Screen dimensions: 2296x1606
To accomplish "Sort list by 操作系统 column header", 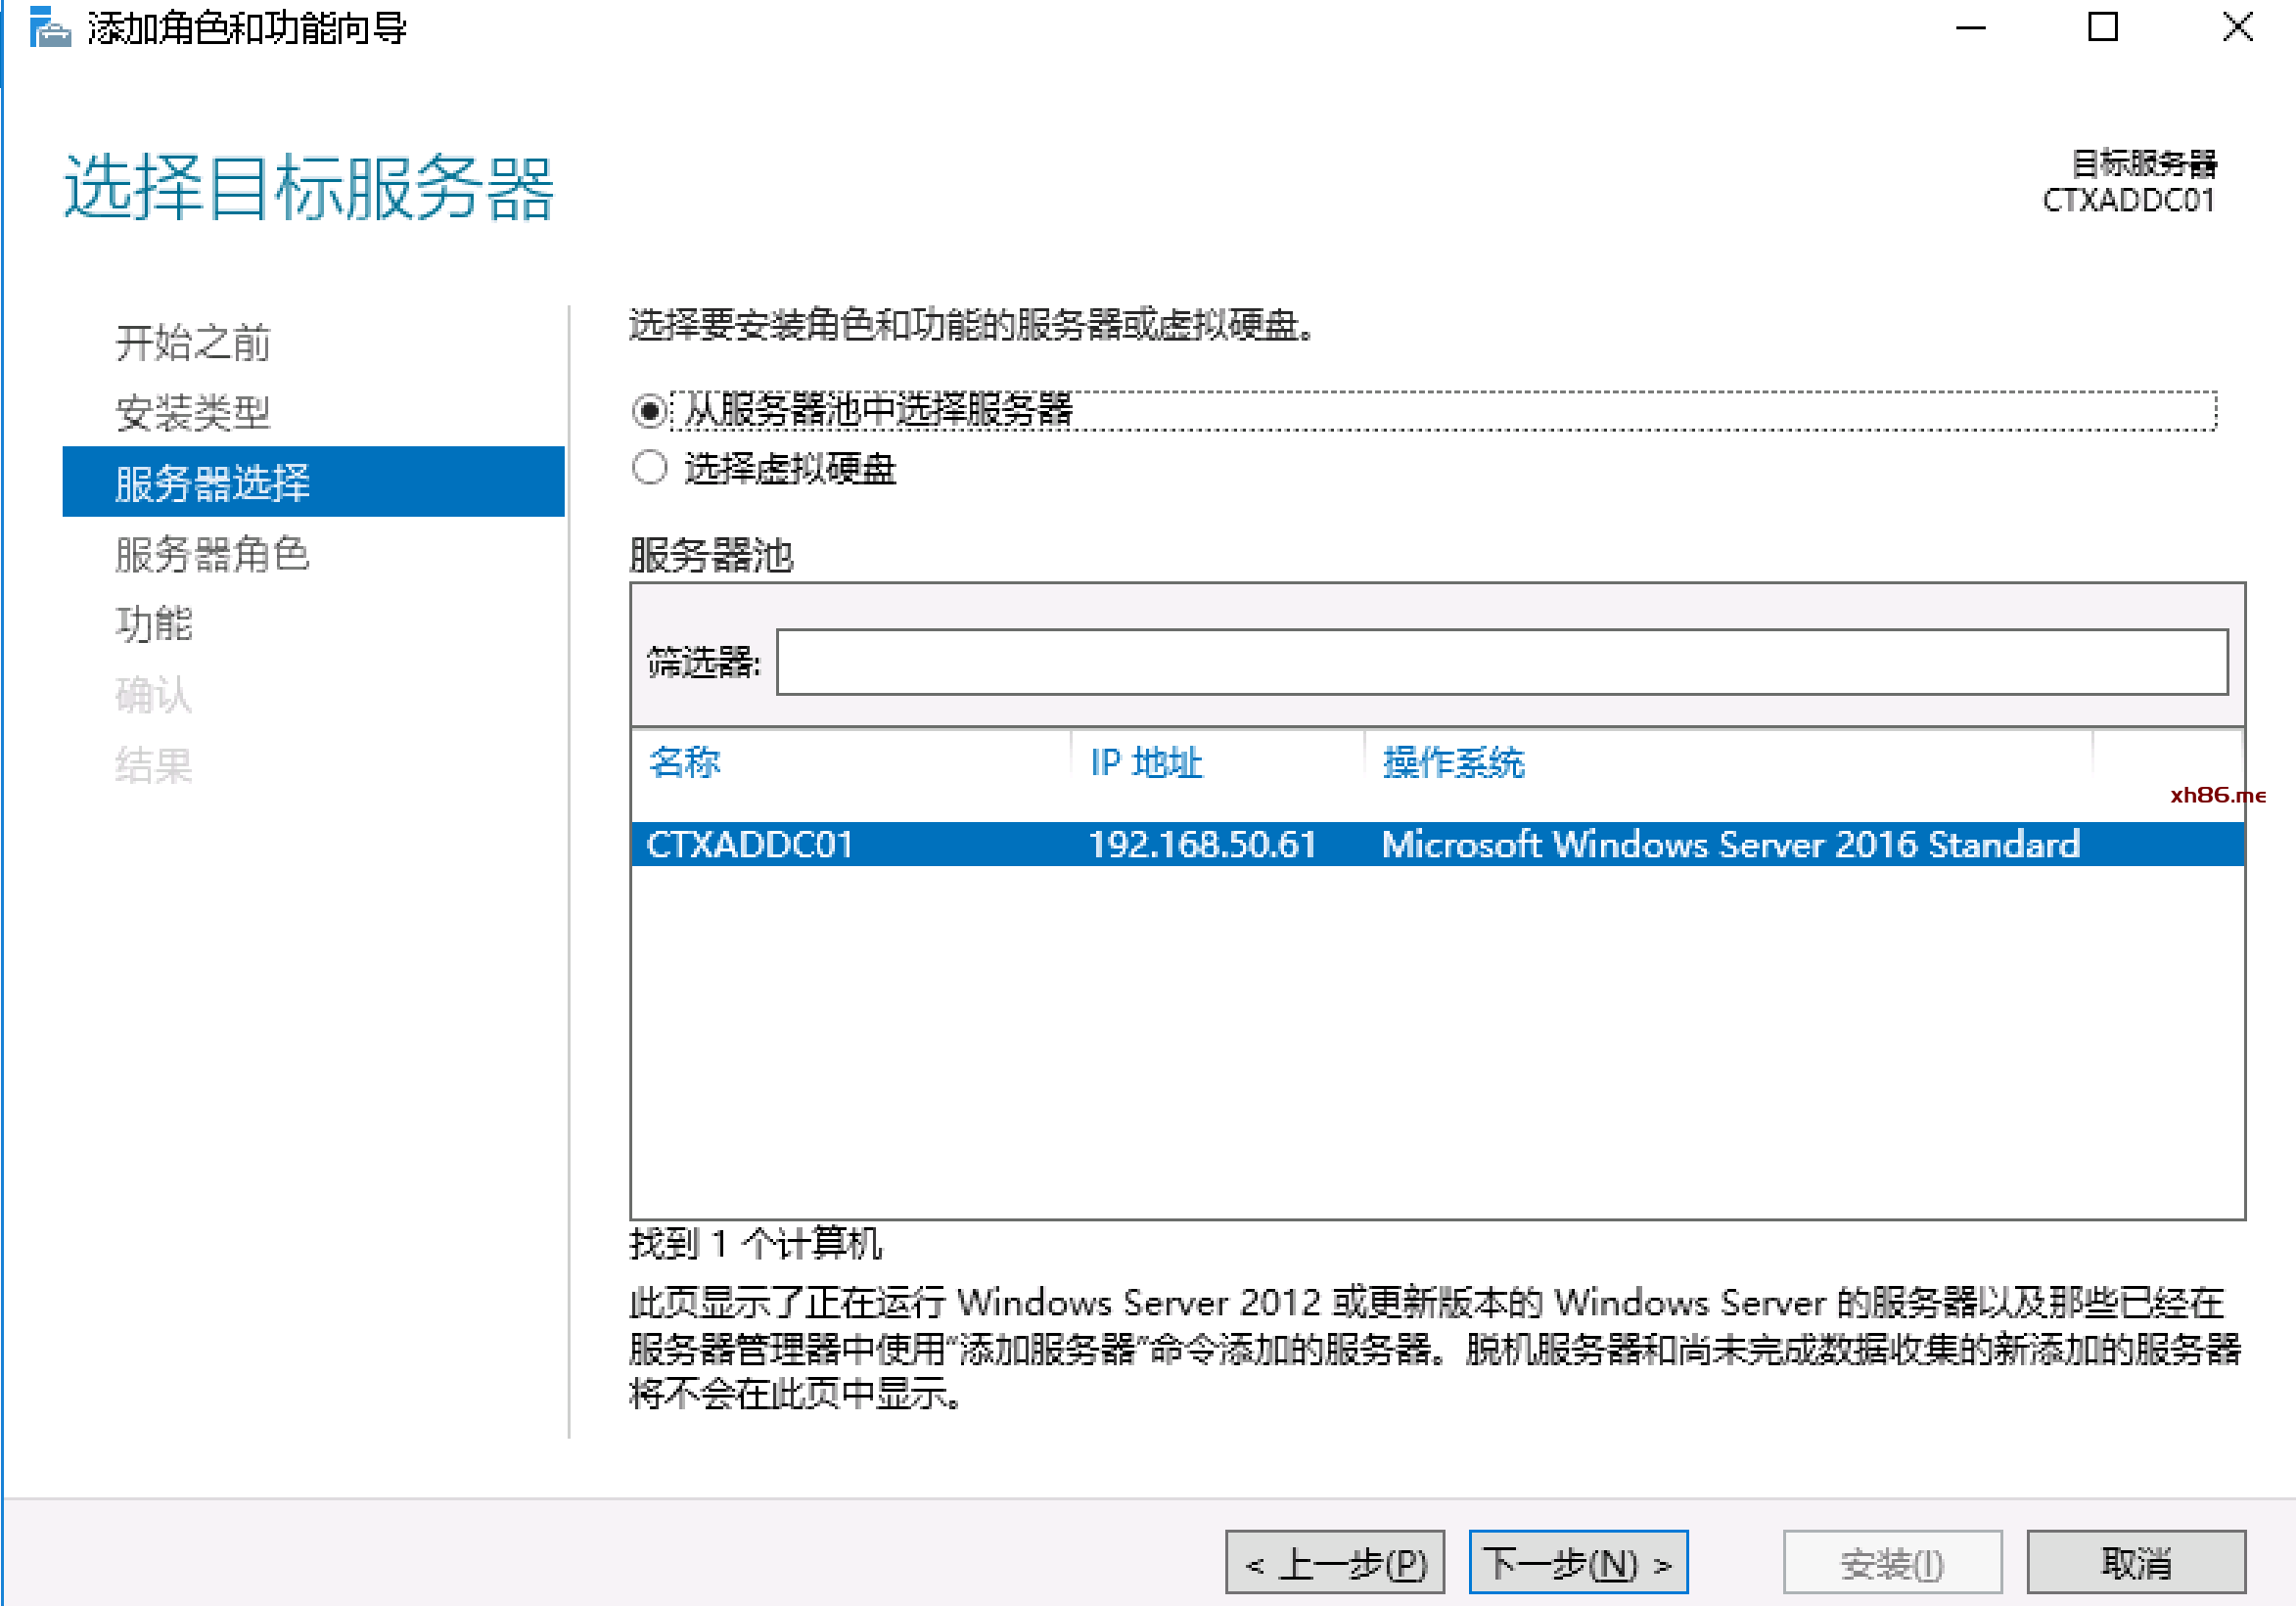I will [1453, 763].
